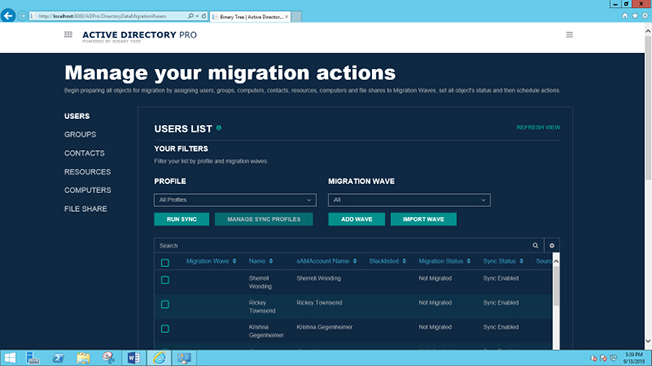Sort by Blacklisted column arrows

coord(404,261)
